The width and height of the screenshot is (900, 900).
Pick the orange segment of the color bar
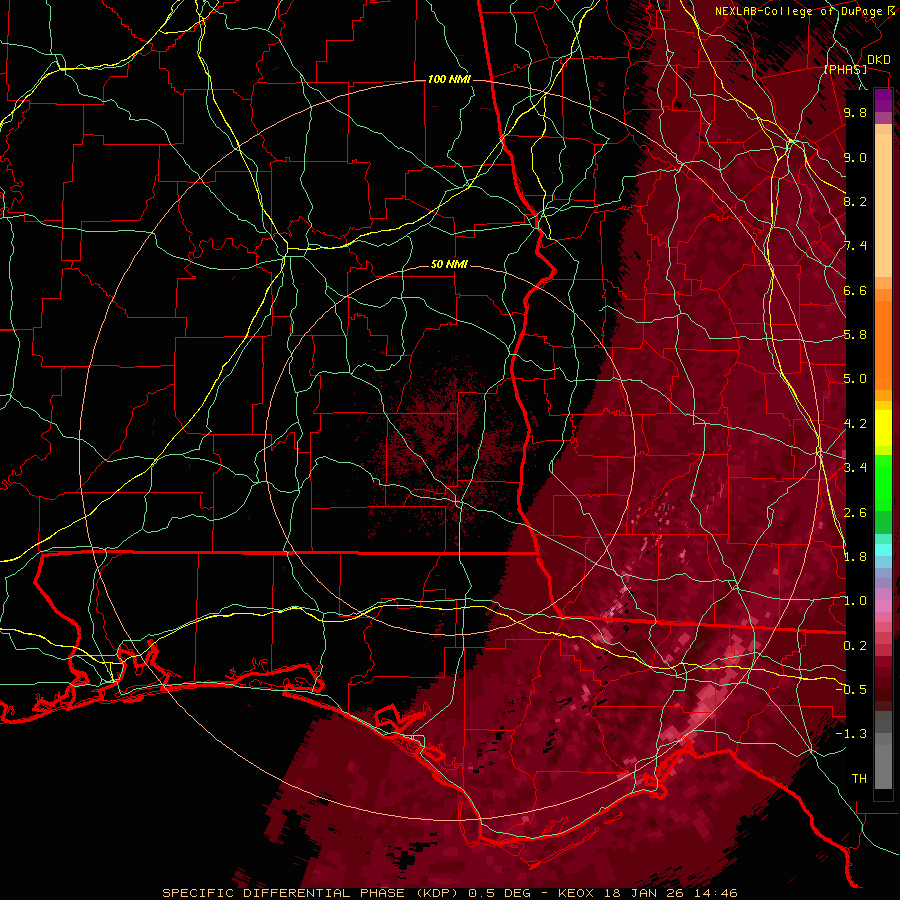tap(883, 344)
